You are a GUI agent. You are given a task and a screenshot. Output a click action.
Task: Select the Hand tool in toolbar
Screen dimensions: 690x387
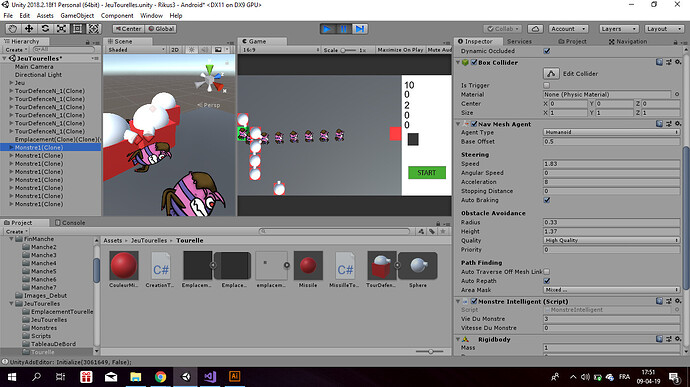coord(12,29)
